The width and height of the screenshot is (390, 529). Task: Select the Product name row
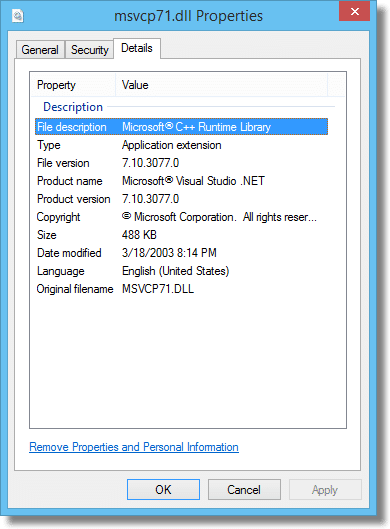(x=181, y=181)
